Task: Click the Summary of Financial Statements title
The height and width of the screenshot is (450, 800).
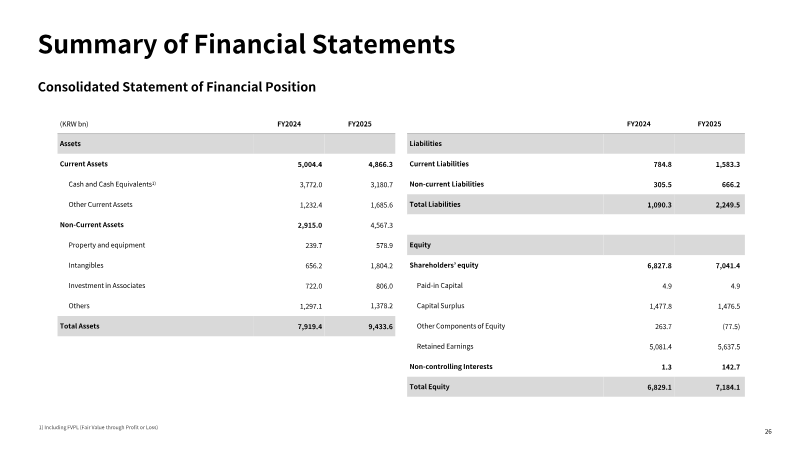Action: point(246,44)
